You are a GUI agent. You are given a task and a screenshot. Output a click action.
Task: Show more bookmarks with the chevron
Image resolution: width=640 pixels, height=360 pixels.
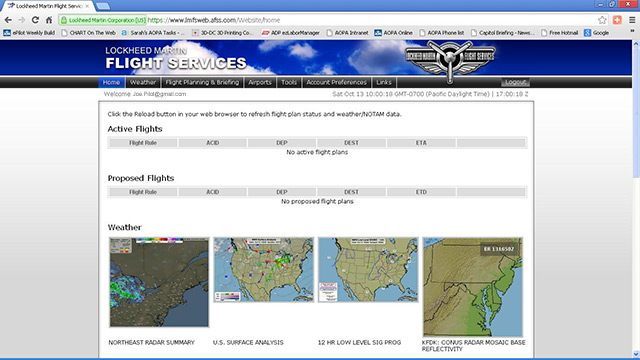click(632, 32)
